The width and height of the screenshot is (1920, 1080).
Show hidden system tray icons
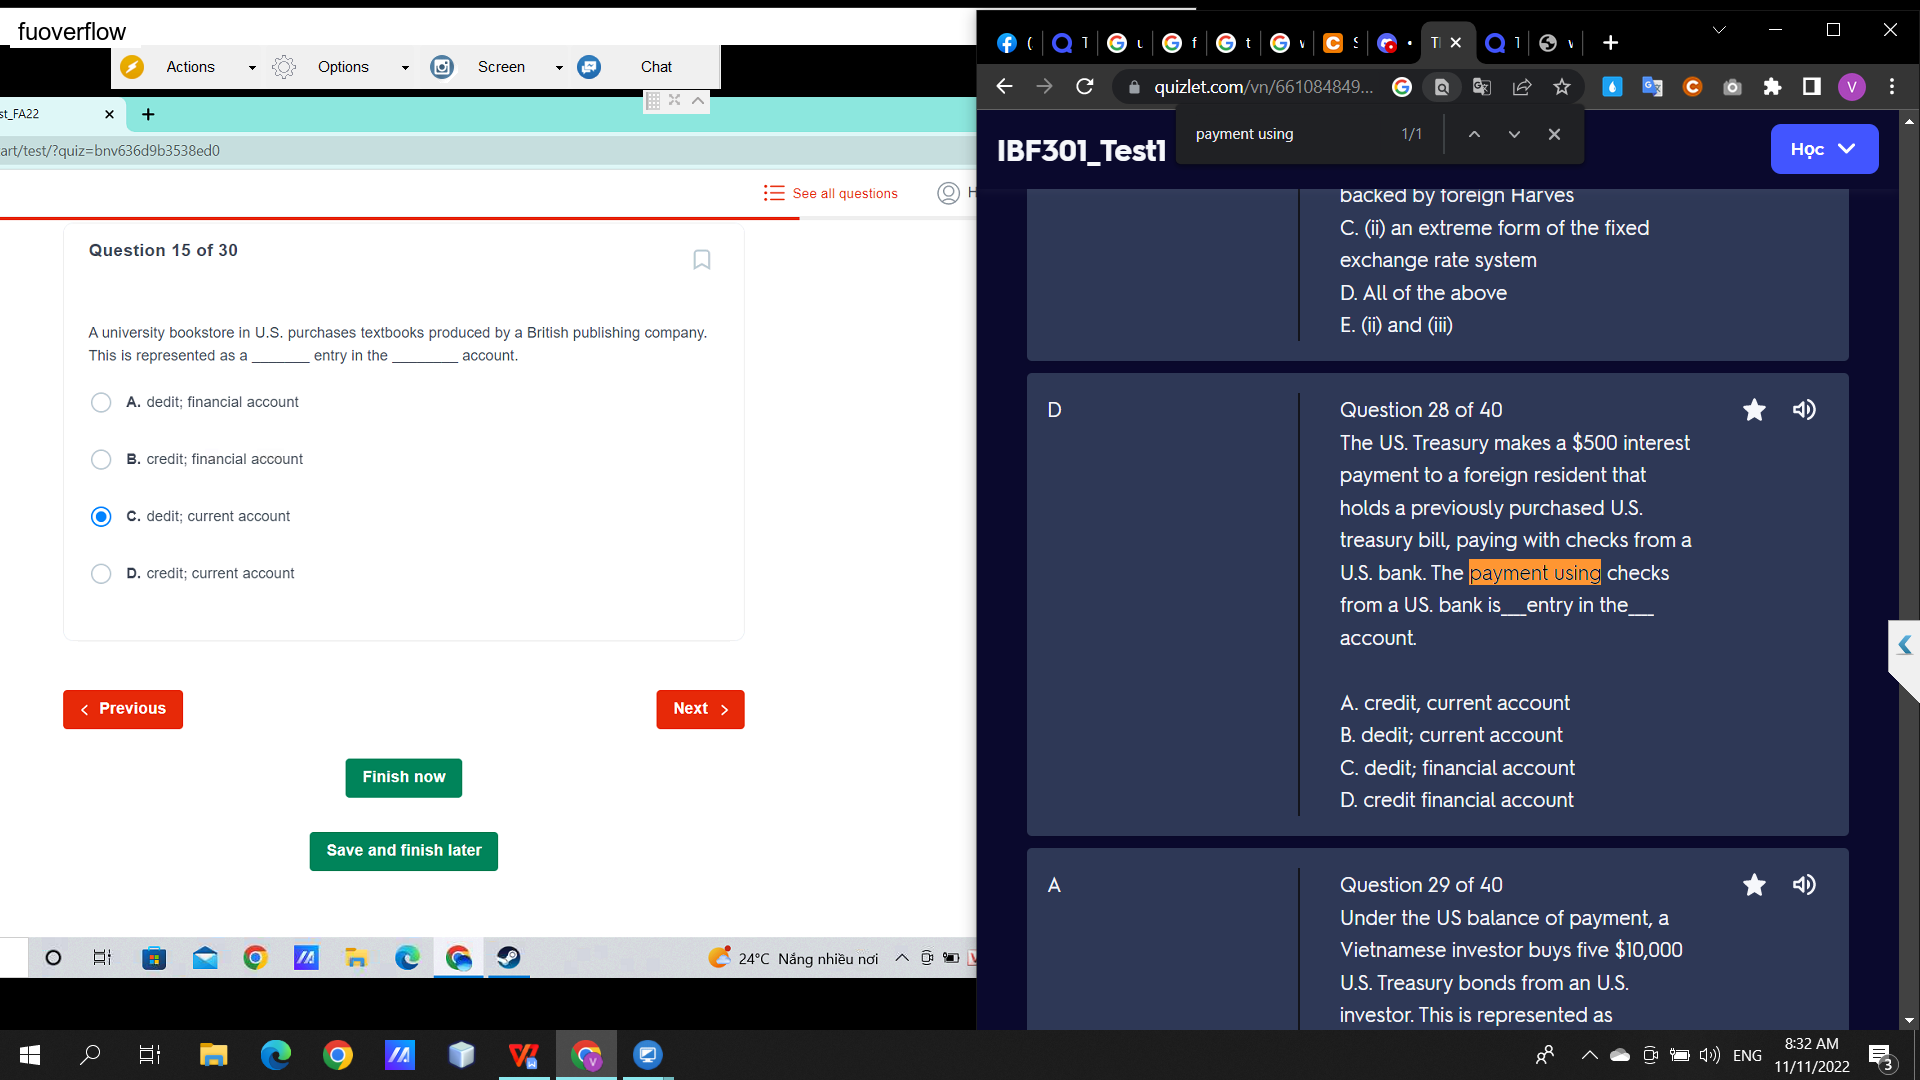click(1589, 1055)
